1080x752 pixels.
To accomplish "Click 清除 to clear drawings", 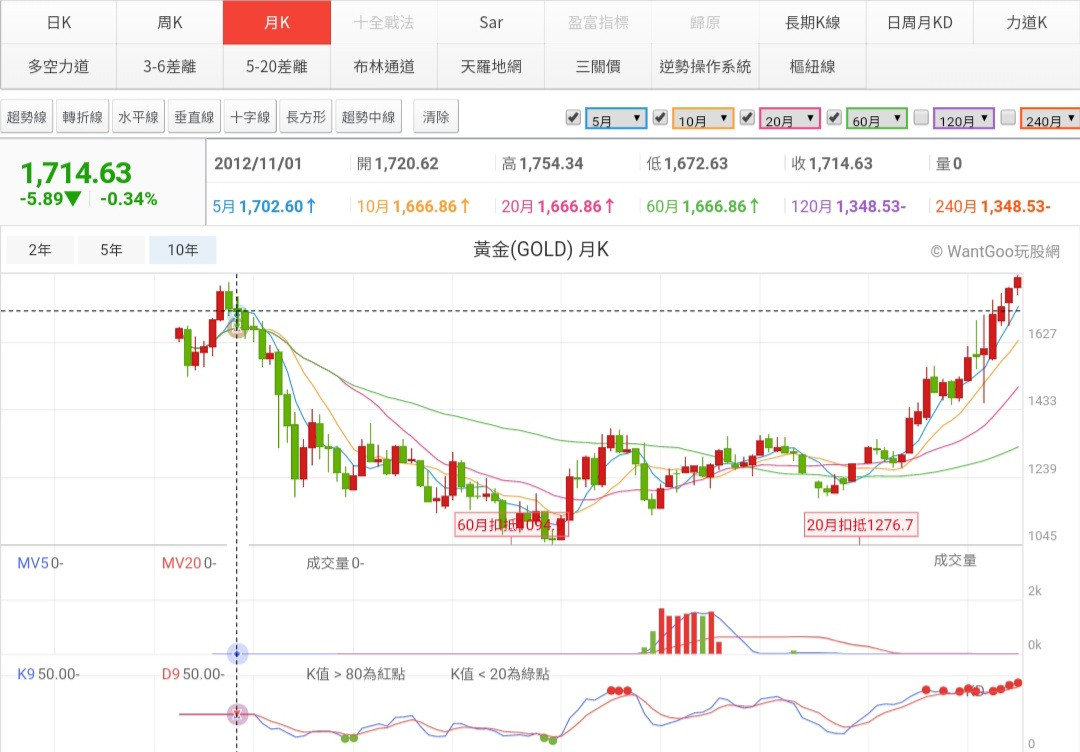I will pyautogui.click(x=436, y=118).
